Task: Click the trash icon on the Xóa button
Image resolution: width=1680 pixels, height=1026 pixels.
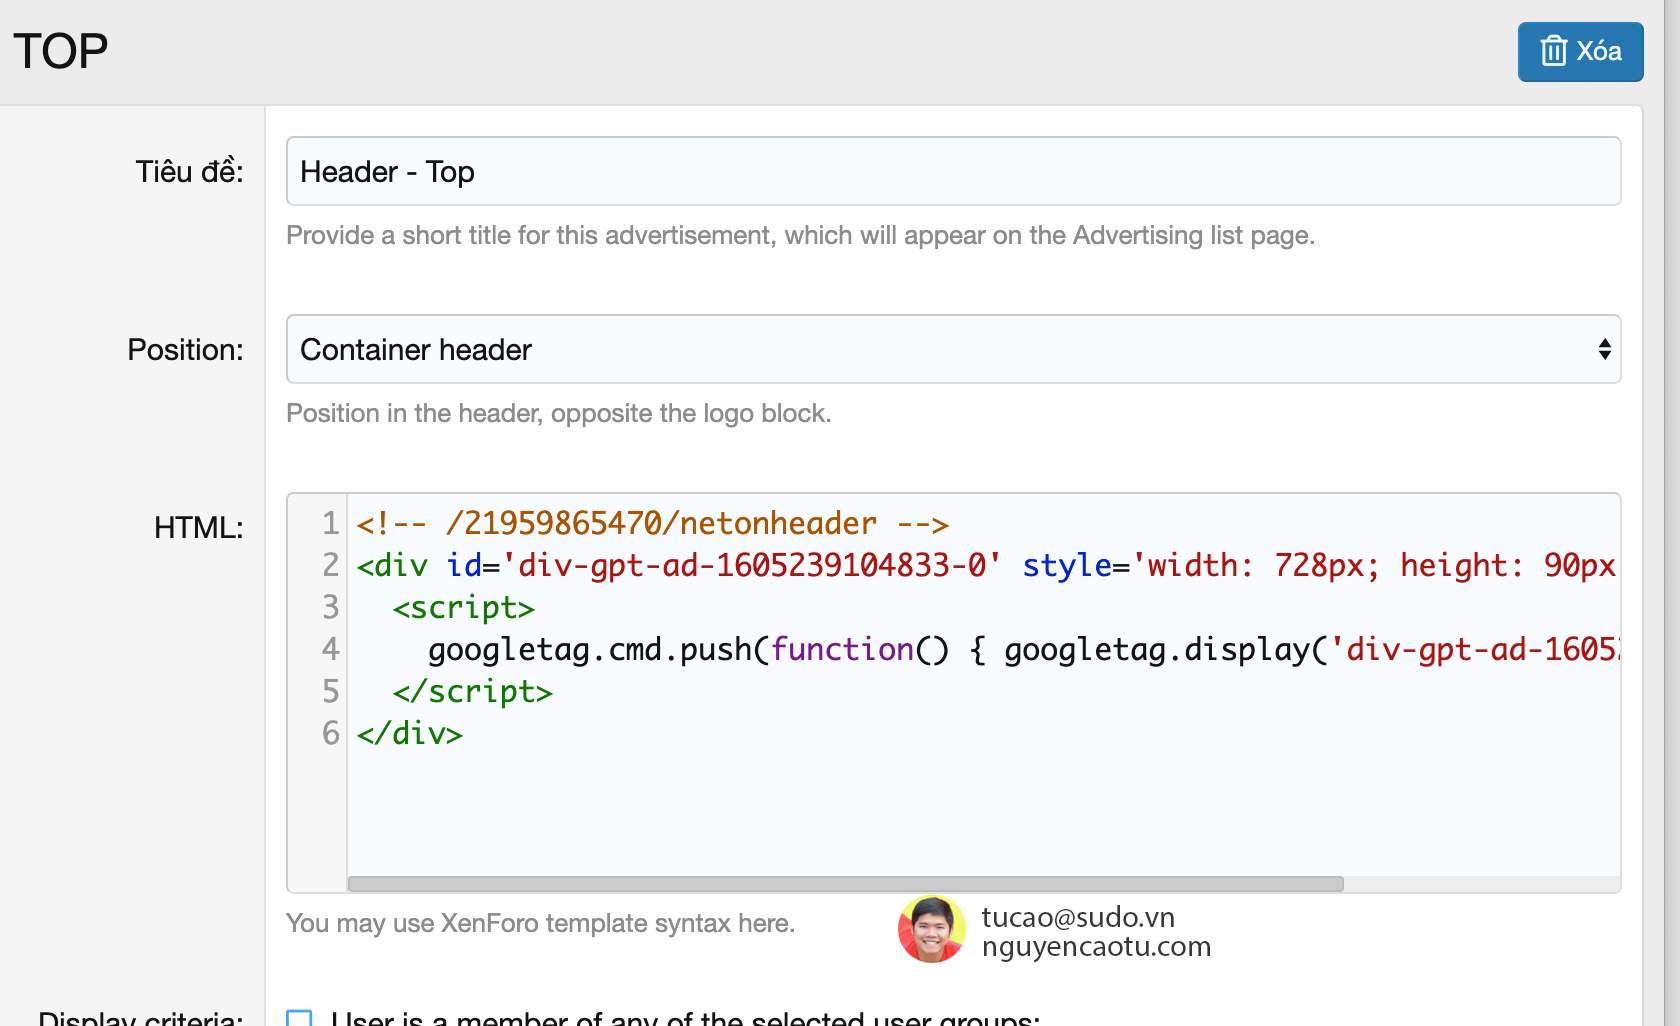Action: (1554, 50)
